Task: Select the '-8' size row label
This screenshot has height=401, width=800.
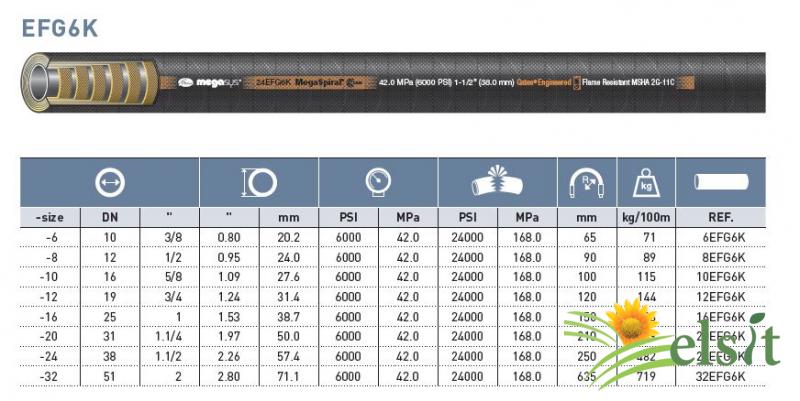Action: click(52, 257)
